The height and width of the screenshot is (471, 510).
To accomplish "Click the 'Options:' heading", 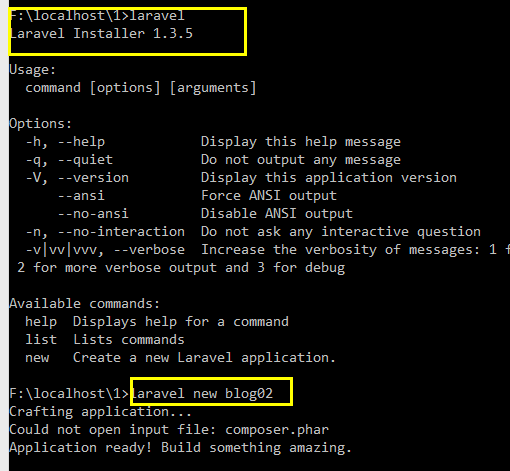I will (x=40, y=124).
